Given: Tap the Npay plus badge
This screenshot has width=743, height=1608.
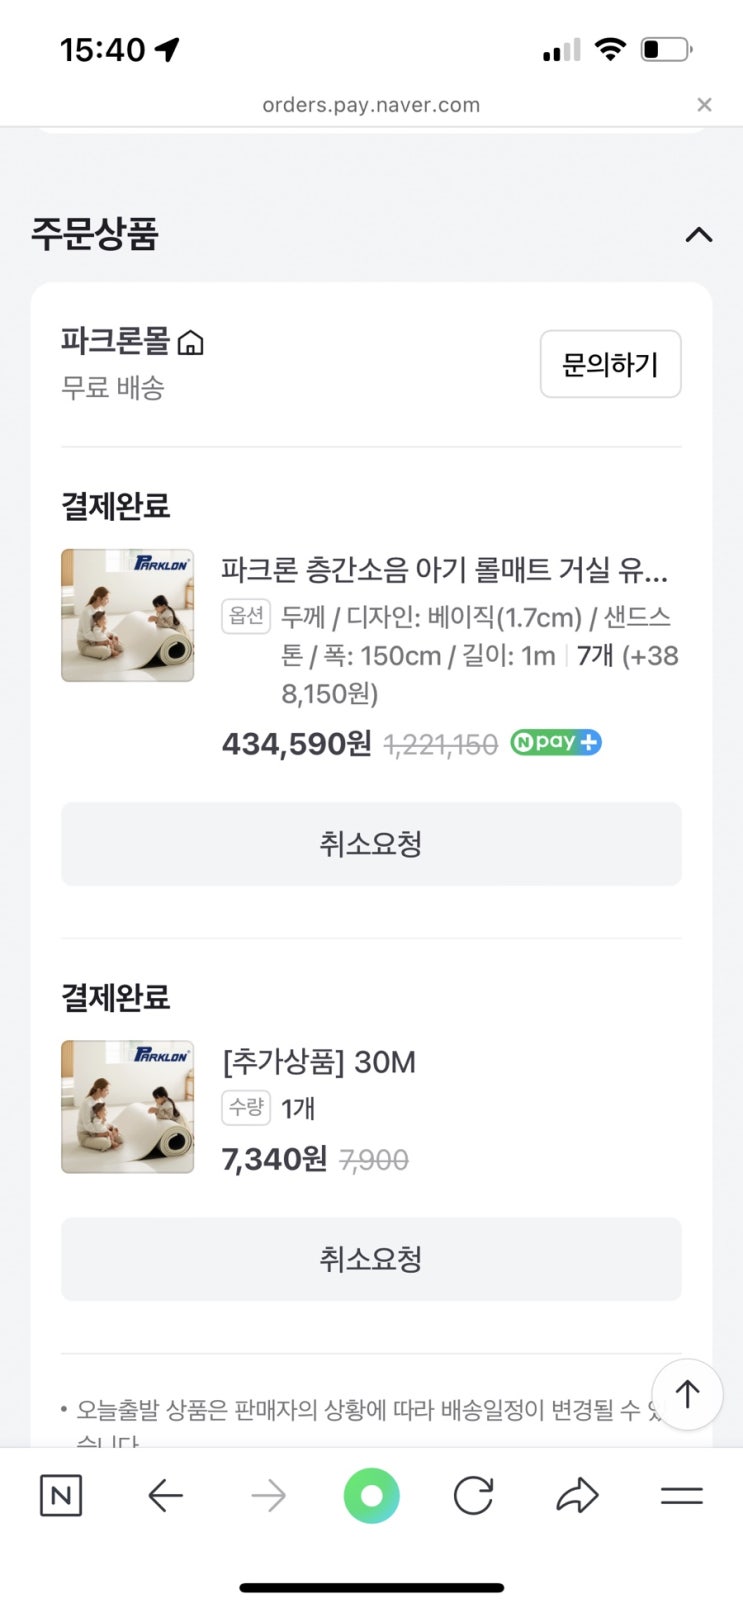Looking at the screenshot, I should [555, 743].
